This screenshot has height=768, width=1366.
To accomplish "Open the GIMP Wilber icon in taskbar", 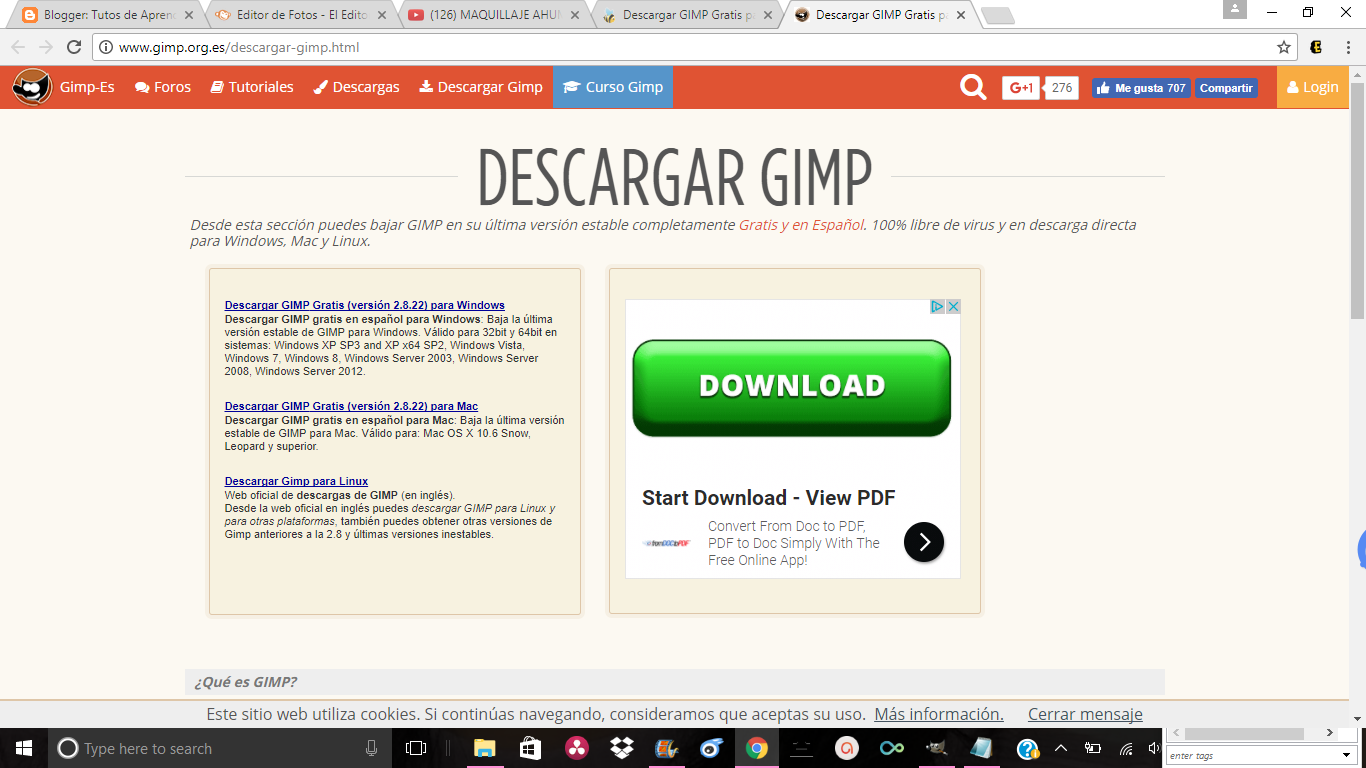I will coord(937,748).
